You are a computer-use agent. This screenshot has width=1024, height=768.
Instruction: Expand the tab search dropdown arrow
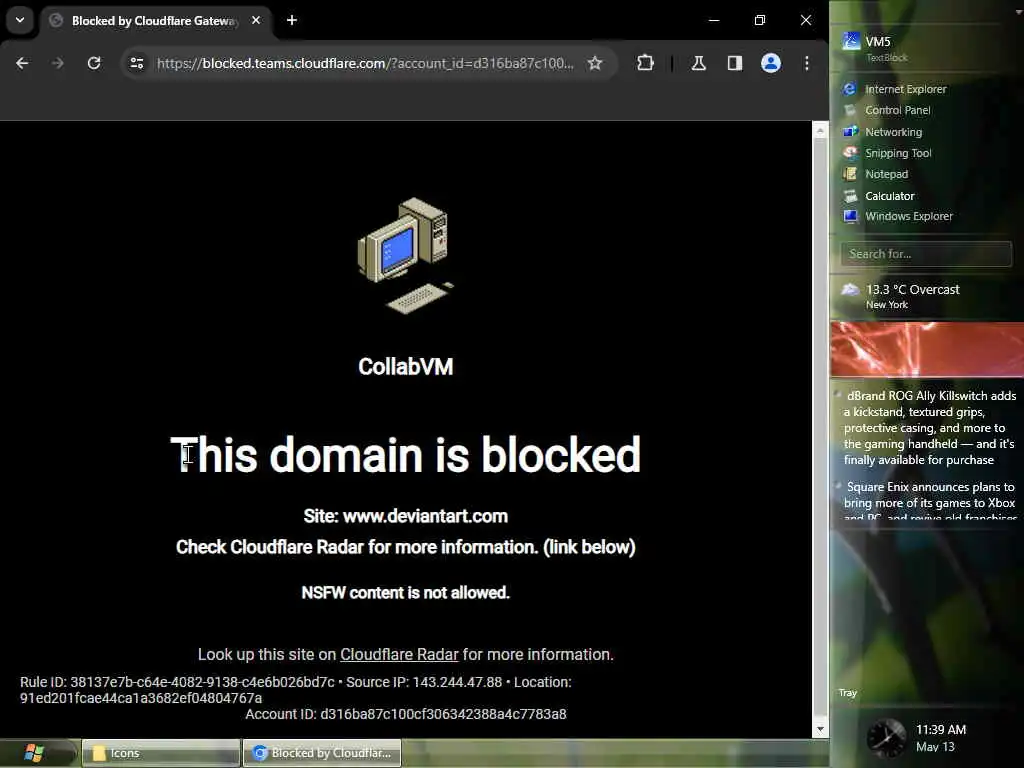(x=20, y=20)
